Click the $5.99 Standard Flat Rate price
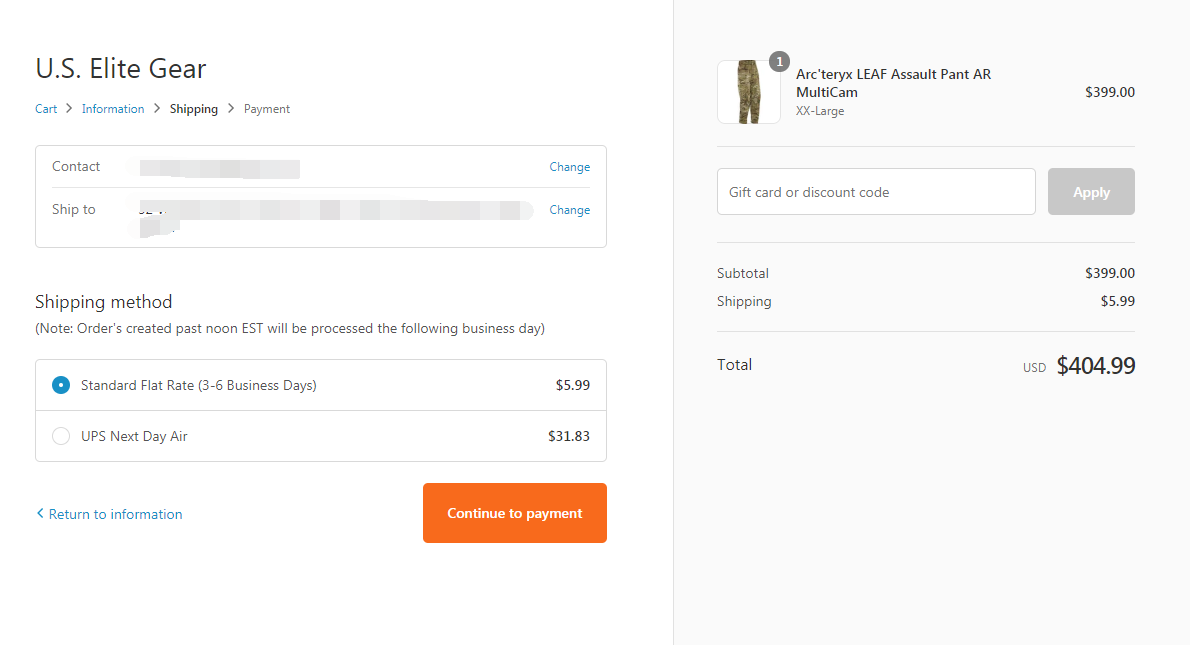1190x645 pixels. pos(572,385)
